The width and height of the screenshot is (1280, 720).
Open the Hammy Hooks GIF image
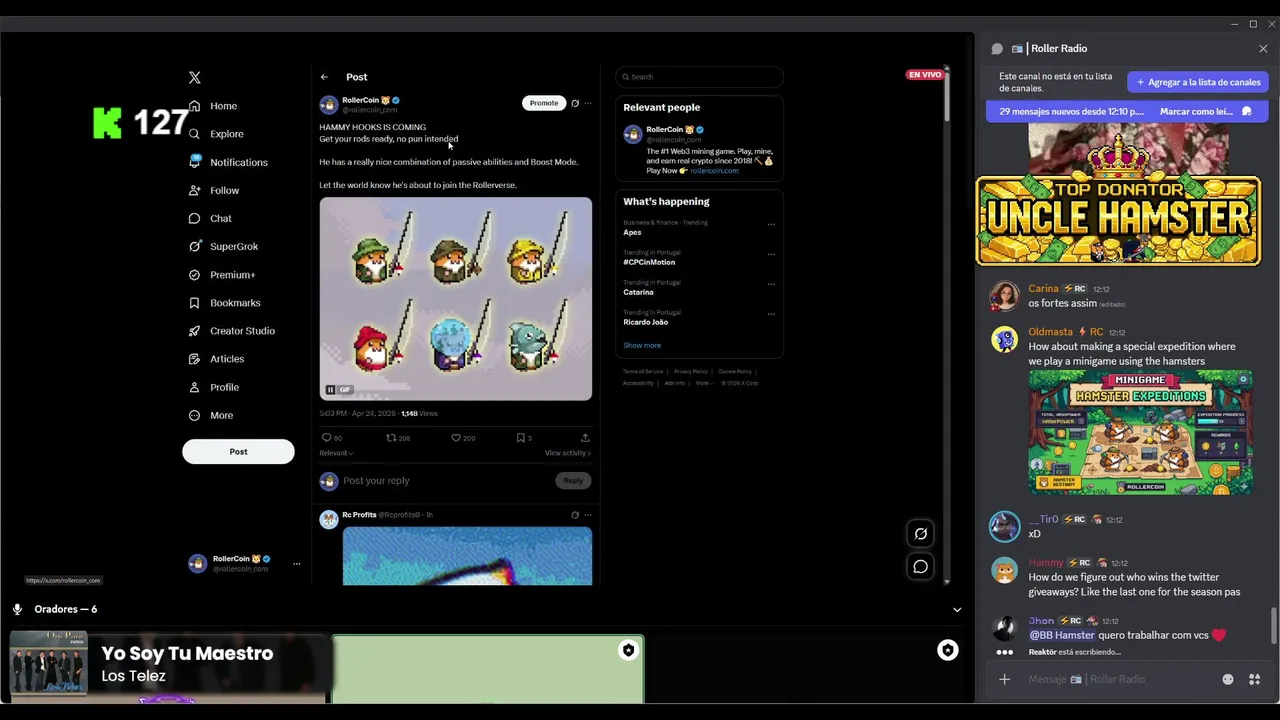tap(456, 299)
